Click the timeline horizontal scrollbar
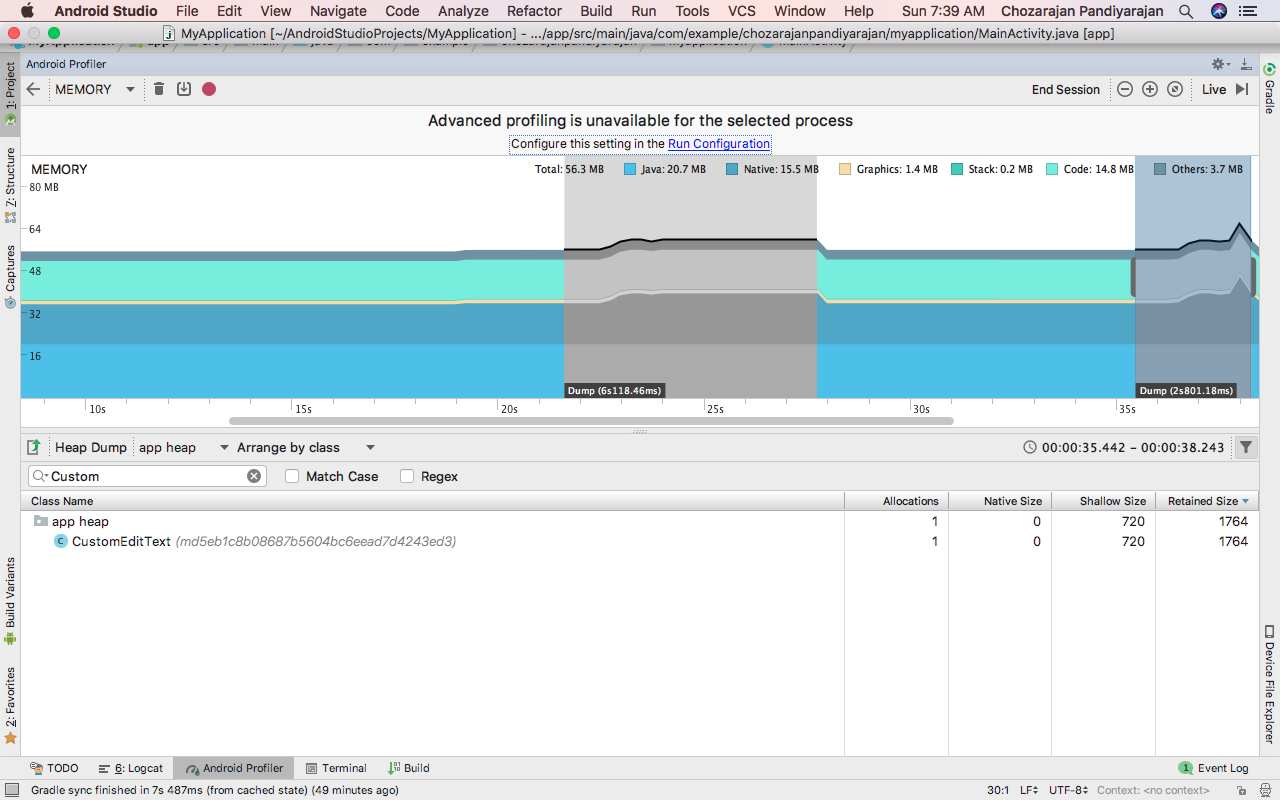Viewport: 1280px width, 800px height. click(591, 421)
